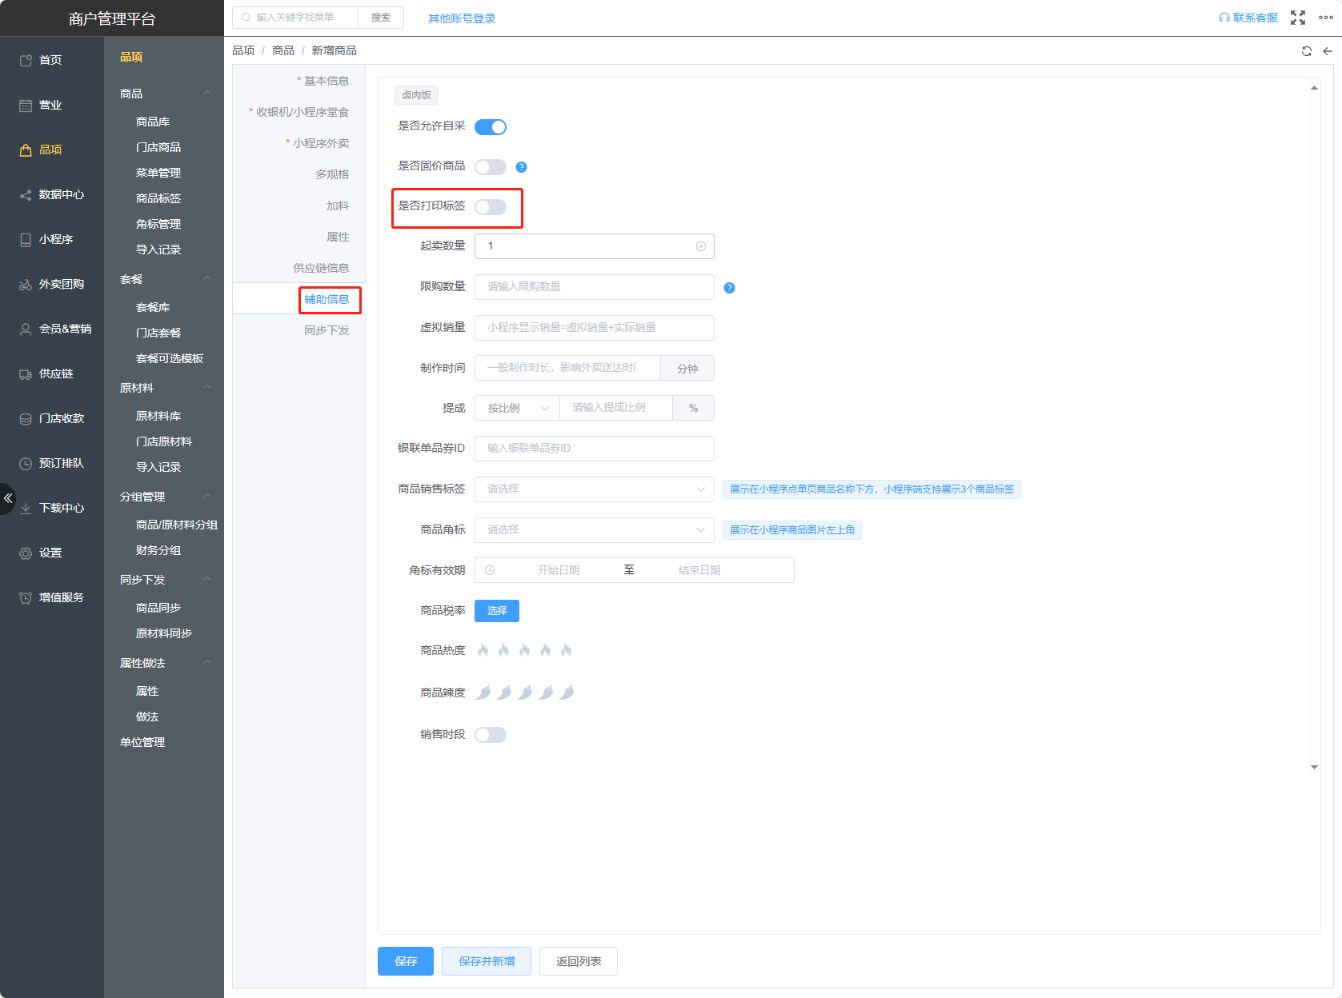Click the help icon next to 是否固价商品

[521, 167]
